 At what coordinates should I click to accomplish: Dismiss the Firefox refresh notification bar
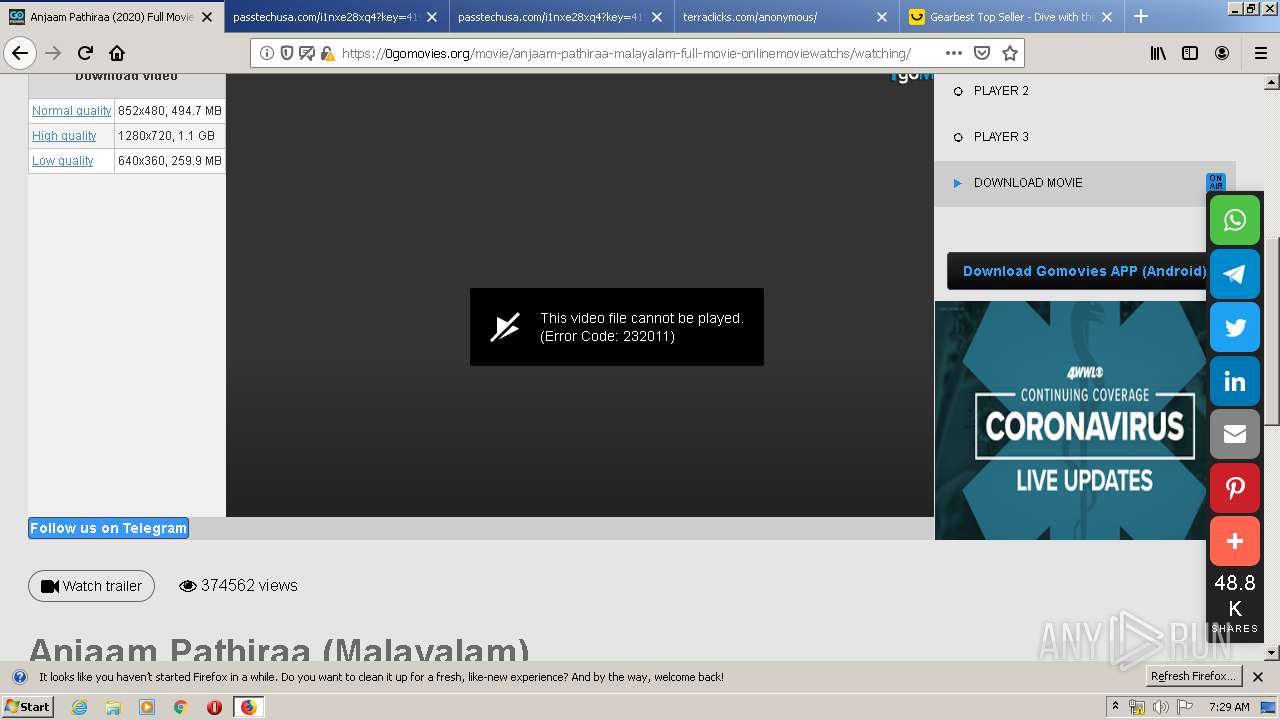click(x=1258, y=677)
